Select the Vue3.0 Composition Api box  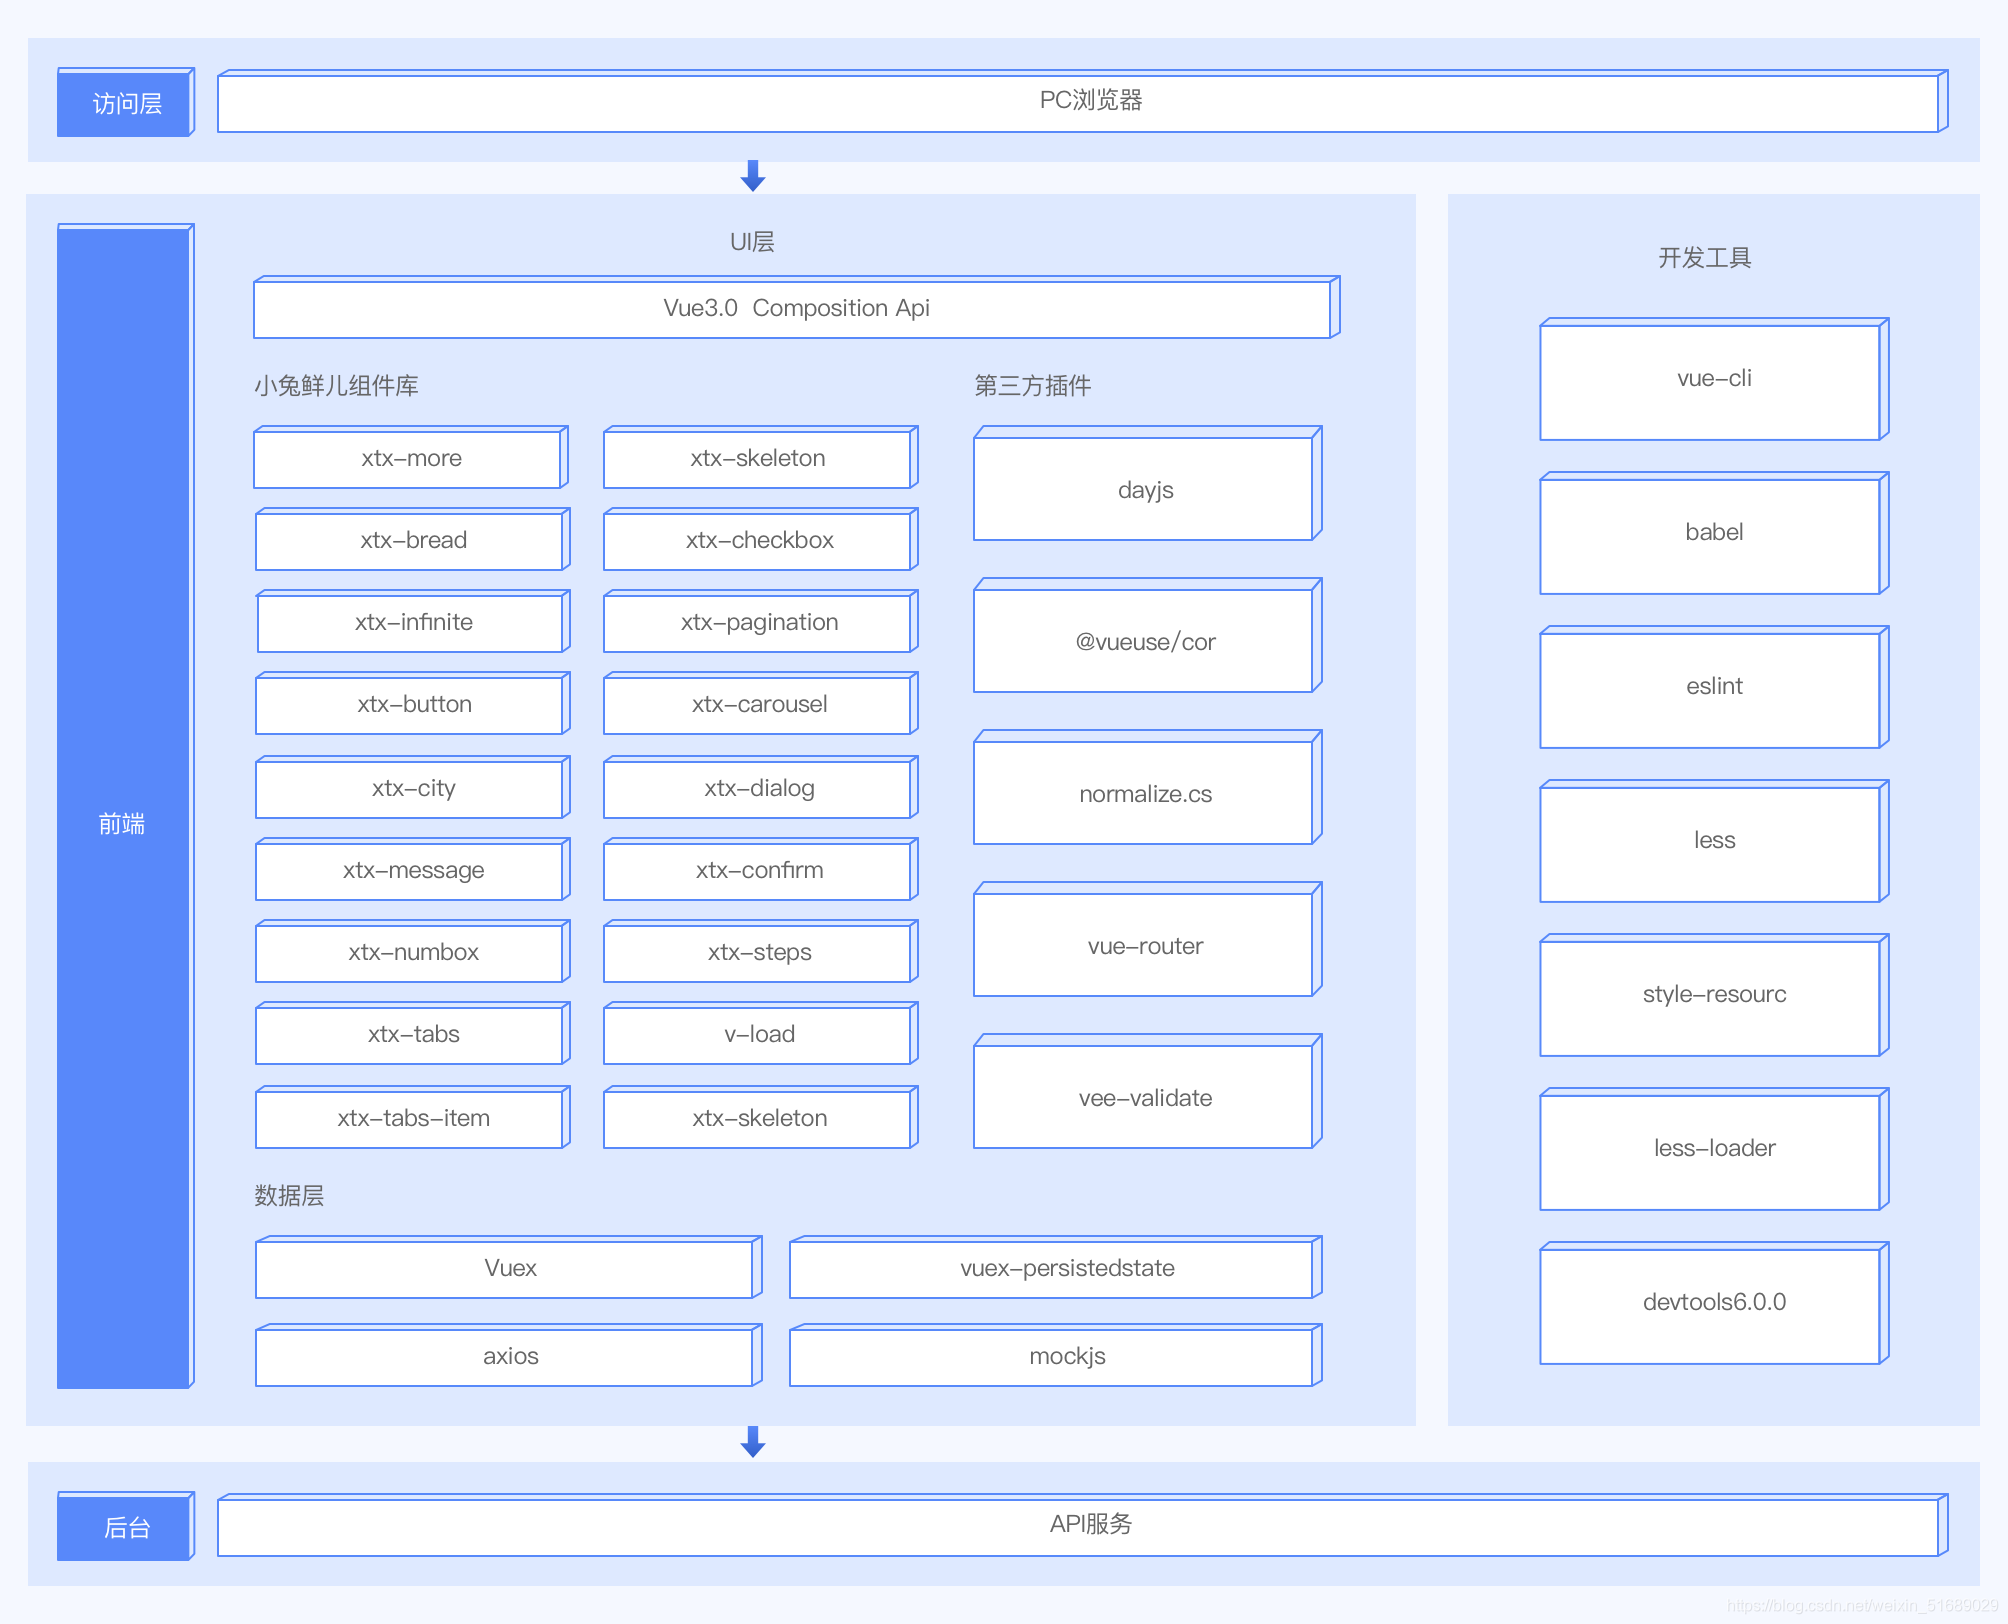coord(797,307)
